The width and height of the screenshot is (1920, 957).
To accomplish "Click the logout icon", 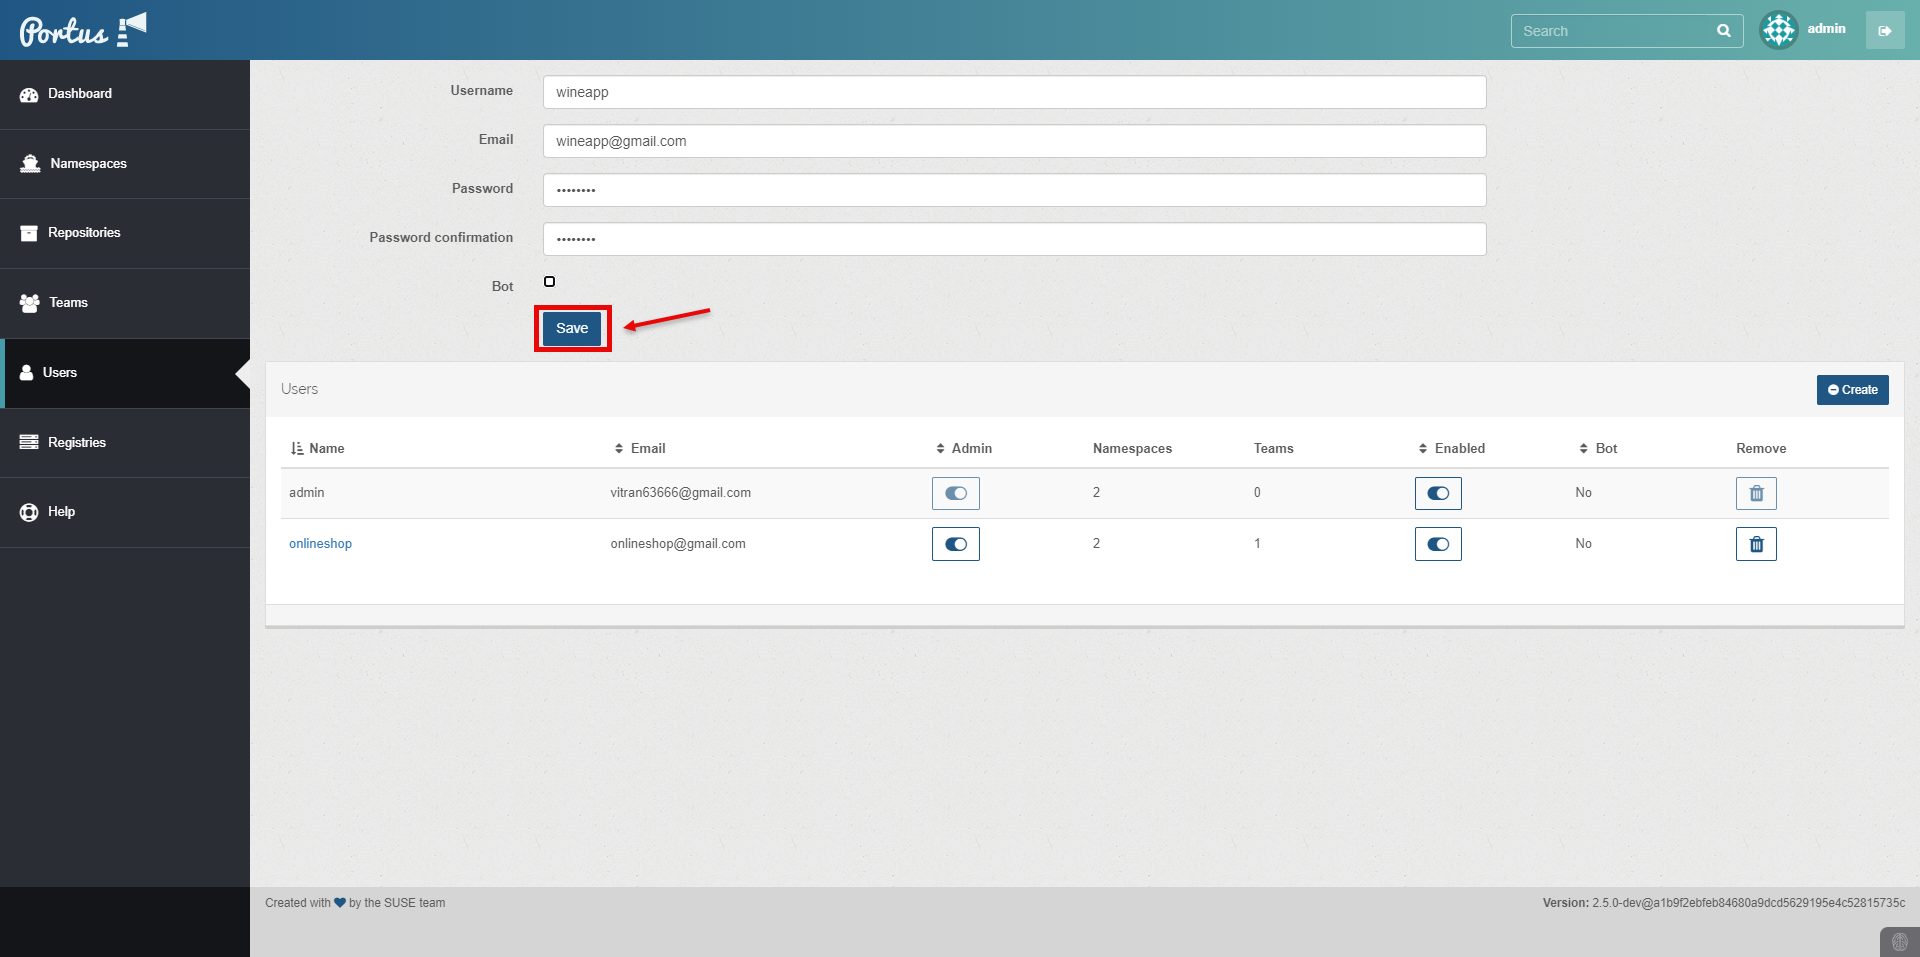I will click(x=1884, y=31).
